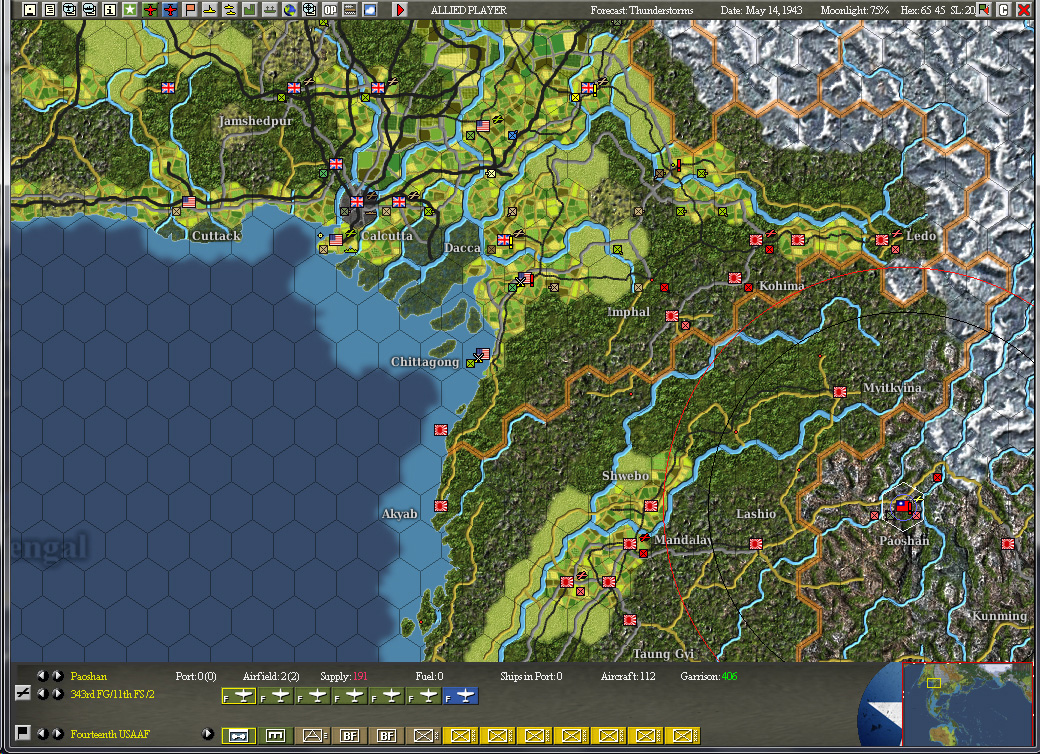
Task: Click the 'Aircraft: 112' value
Action: pyautogui.click(x=627, y=676)
